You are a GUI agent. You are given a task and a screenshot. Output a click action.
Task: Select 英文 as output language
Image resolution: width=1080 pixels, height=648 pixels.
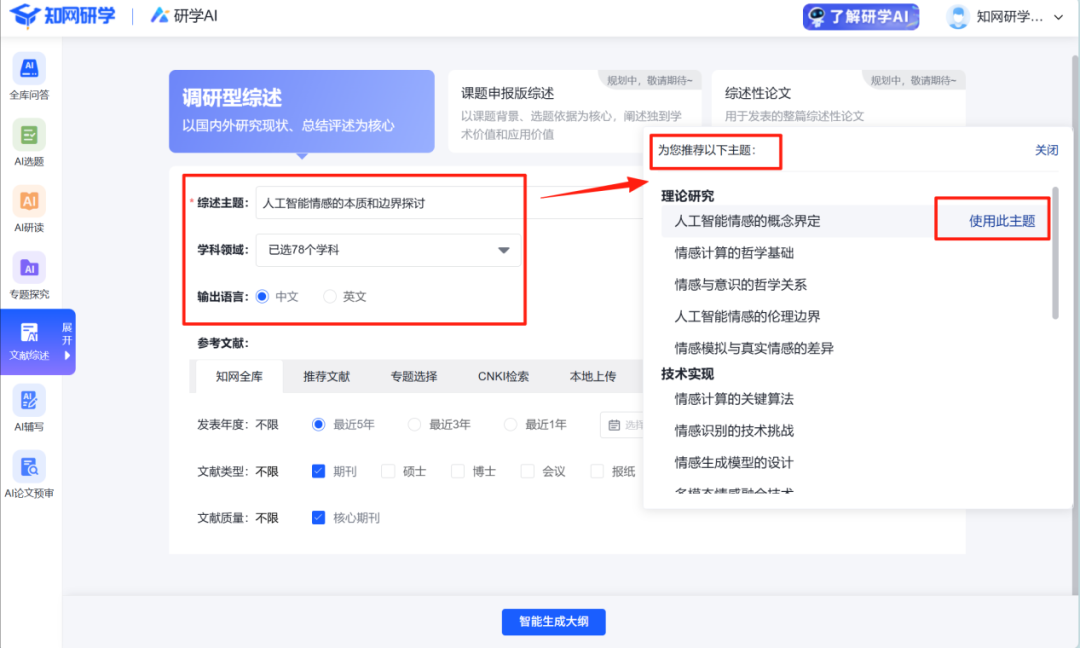(x=330, y=297)
